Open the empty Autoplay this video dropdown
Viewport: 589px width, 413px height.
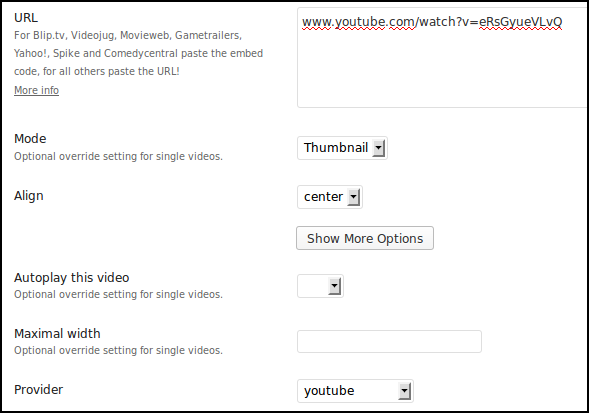tap(320, 286)
